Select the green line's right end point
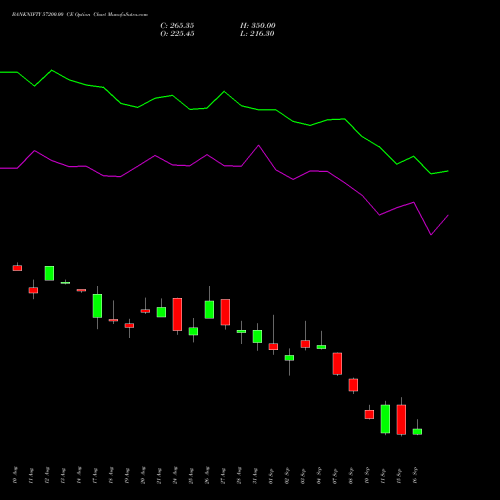This screenshot has width=500, height=500. [x=448, y=171]
